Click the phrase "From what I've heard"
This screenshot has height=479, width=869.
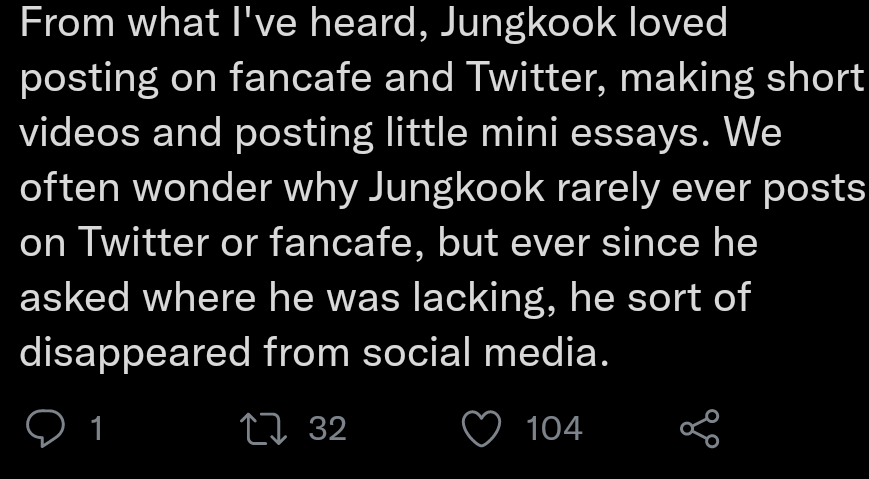pyautogui.click(x=213, y=22)
